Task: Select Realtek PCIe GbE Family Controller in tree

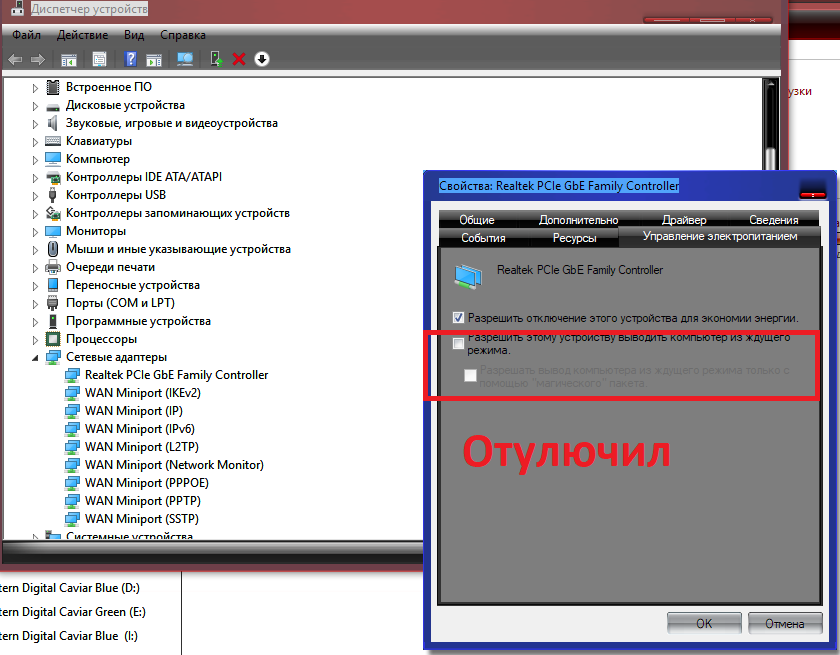Action: (176, 375)
